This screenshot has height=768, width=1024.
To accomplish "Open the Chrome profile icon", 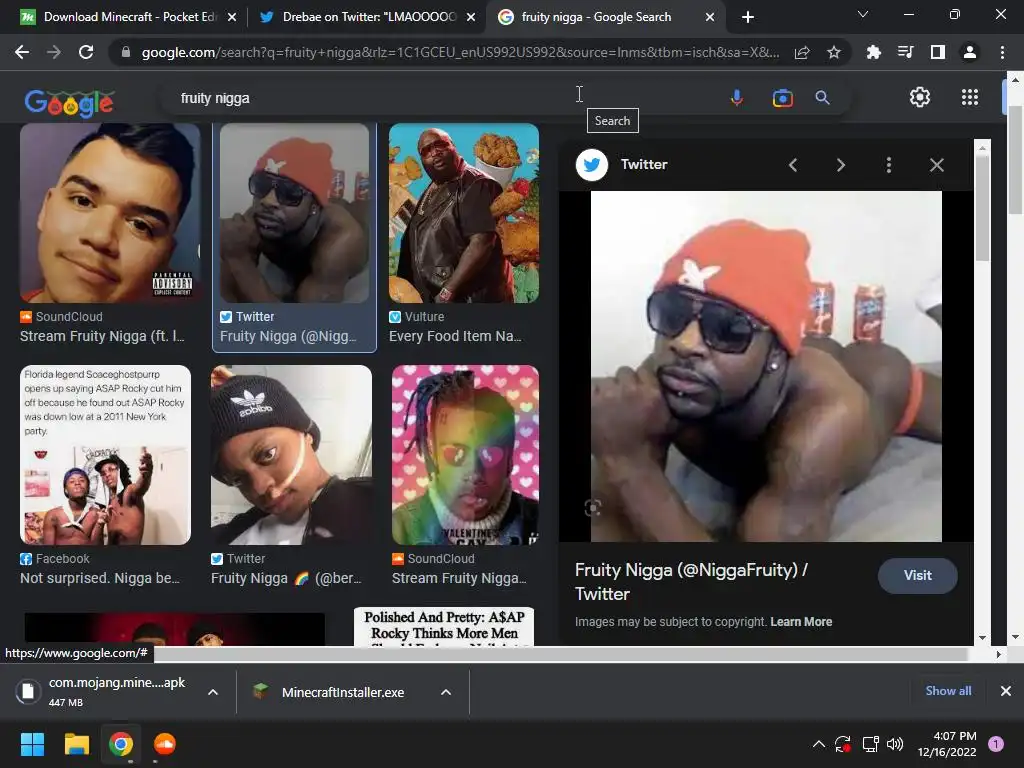I will (x=970, y=52).
